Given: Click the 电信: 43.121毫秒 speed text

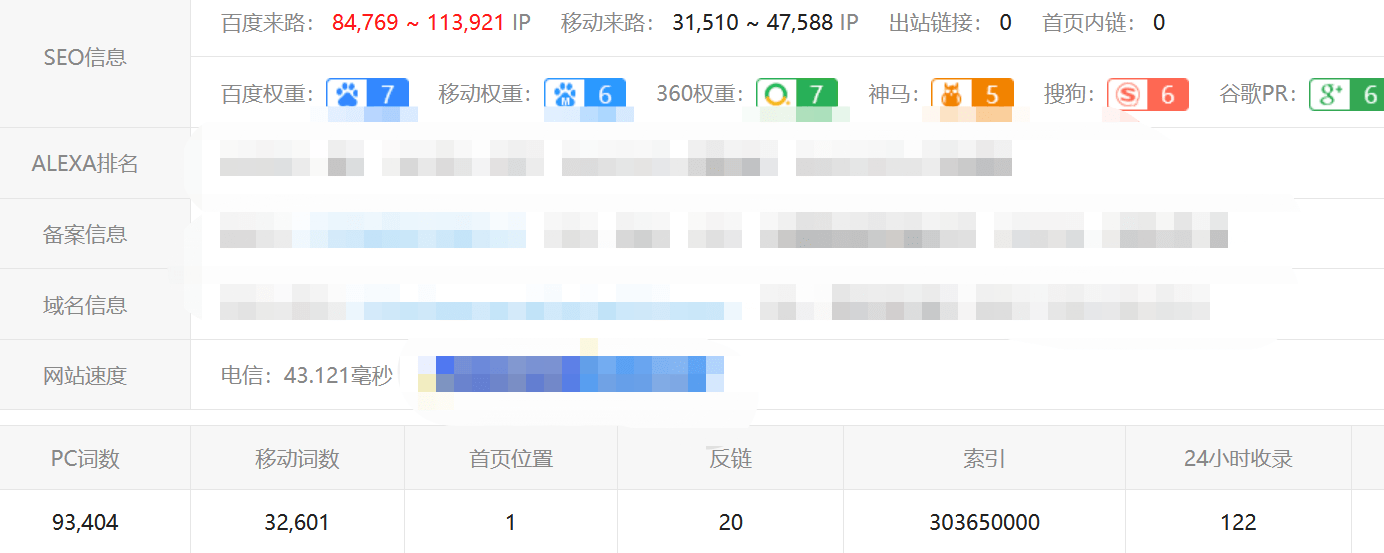Looking at the screenshot, I should click(307, 376).
